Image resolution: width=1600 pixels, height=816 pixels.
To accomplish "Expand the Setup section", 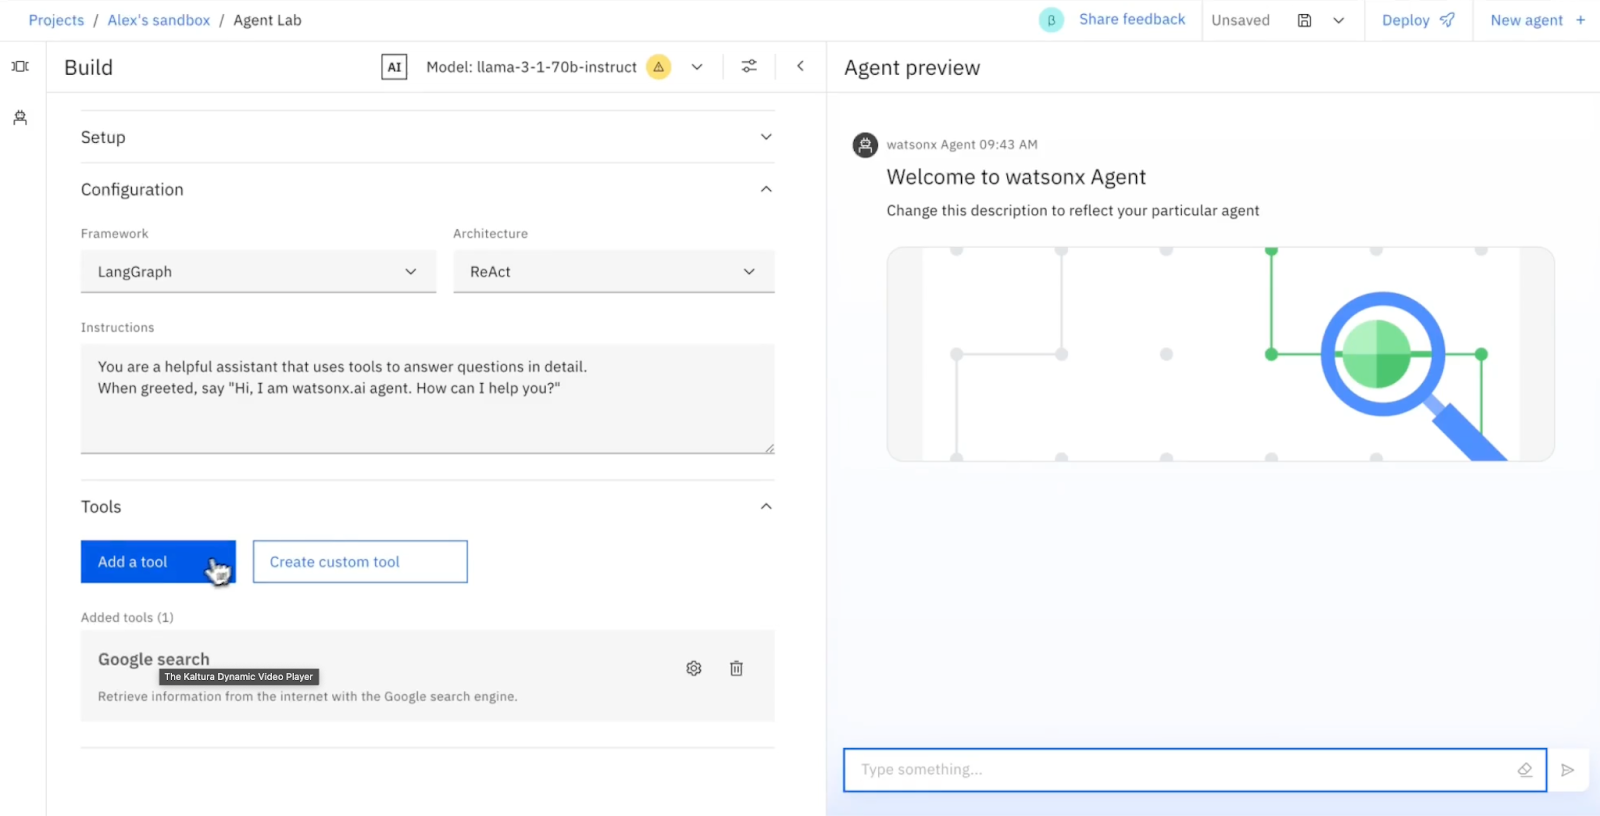I will (427, 137).
